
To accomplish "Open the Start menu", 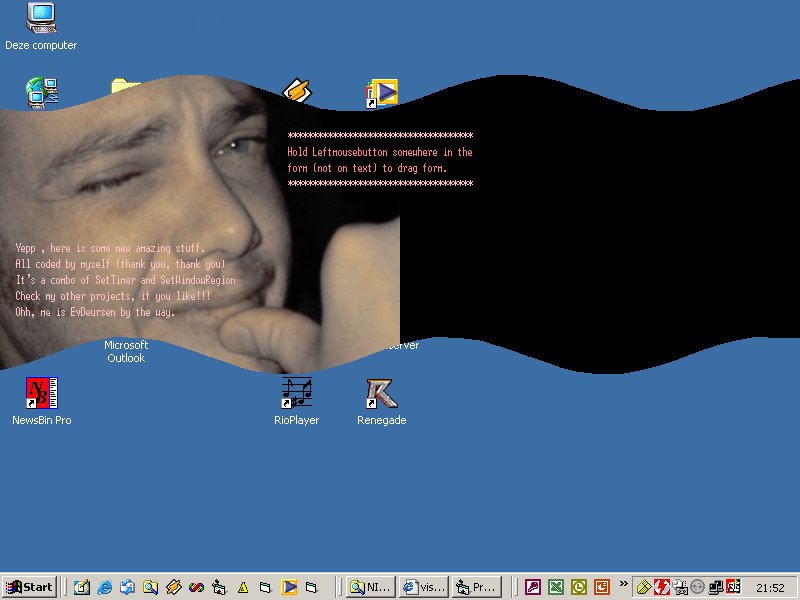I will point(30,587).
